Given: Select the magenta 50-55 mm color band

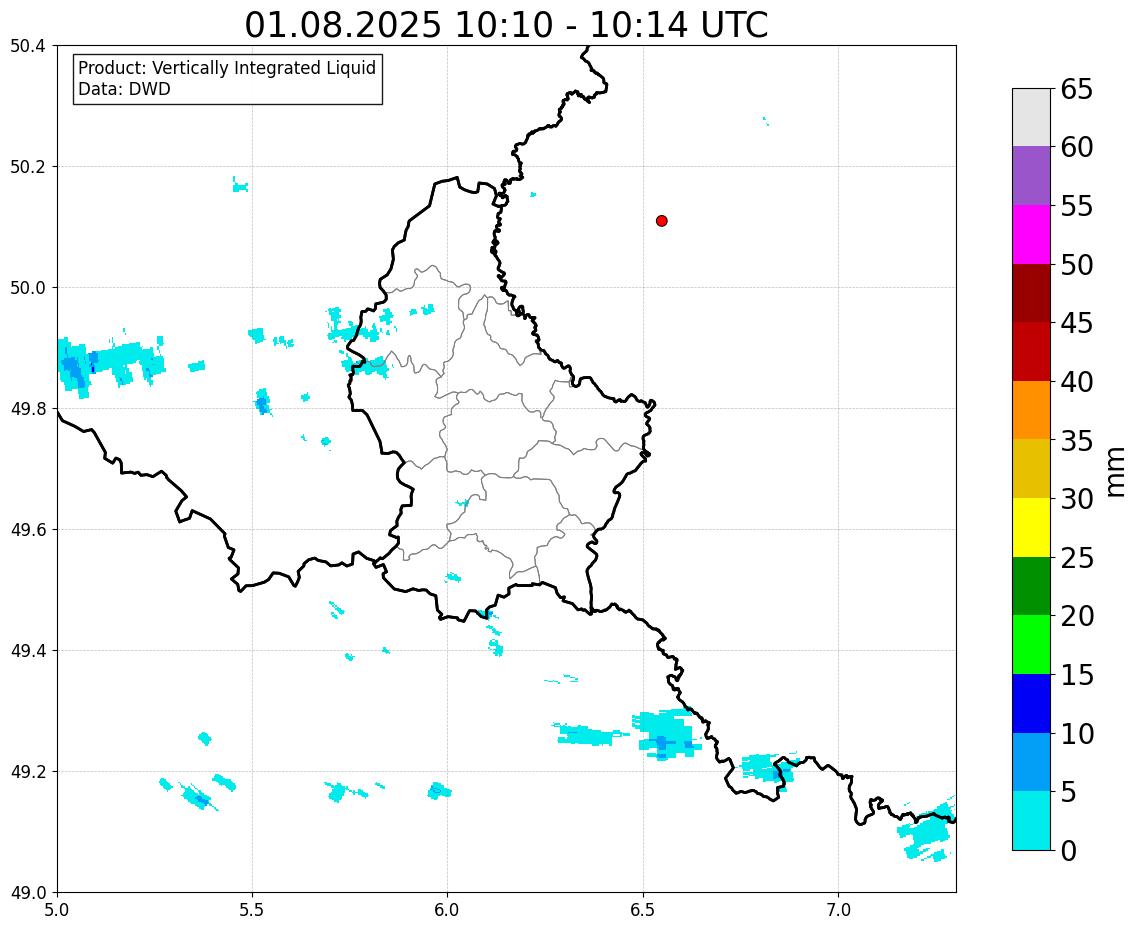Looking at the screenshot, I should tap(1031, 234).
